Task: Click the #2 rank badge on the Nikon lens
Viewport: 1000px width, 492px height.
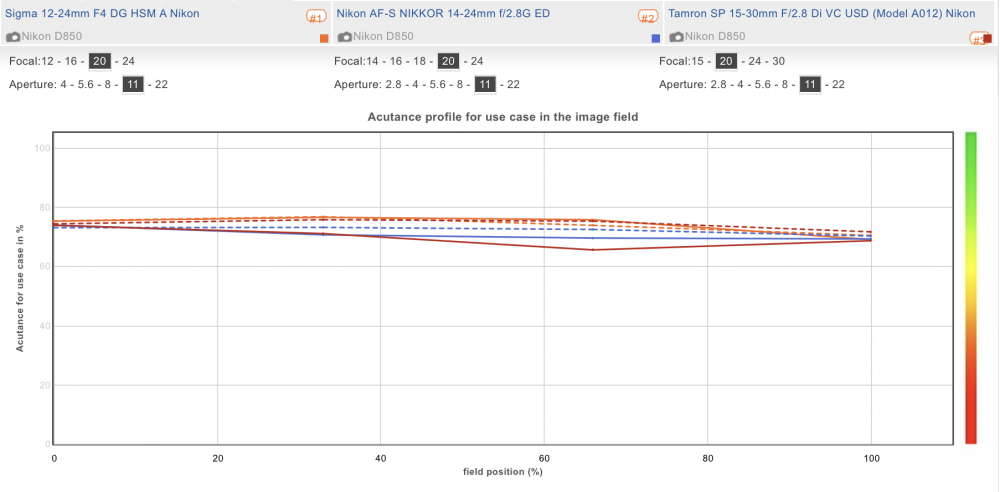Action: [649, 17]
